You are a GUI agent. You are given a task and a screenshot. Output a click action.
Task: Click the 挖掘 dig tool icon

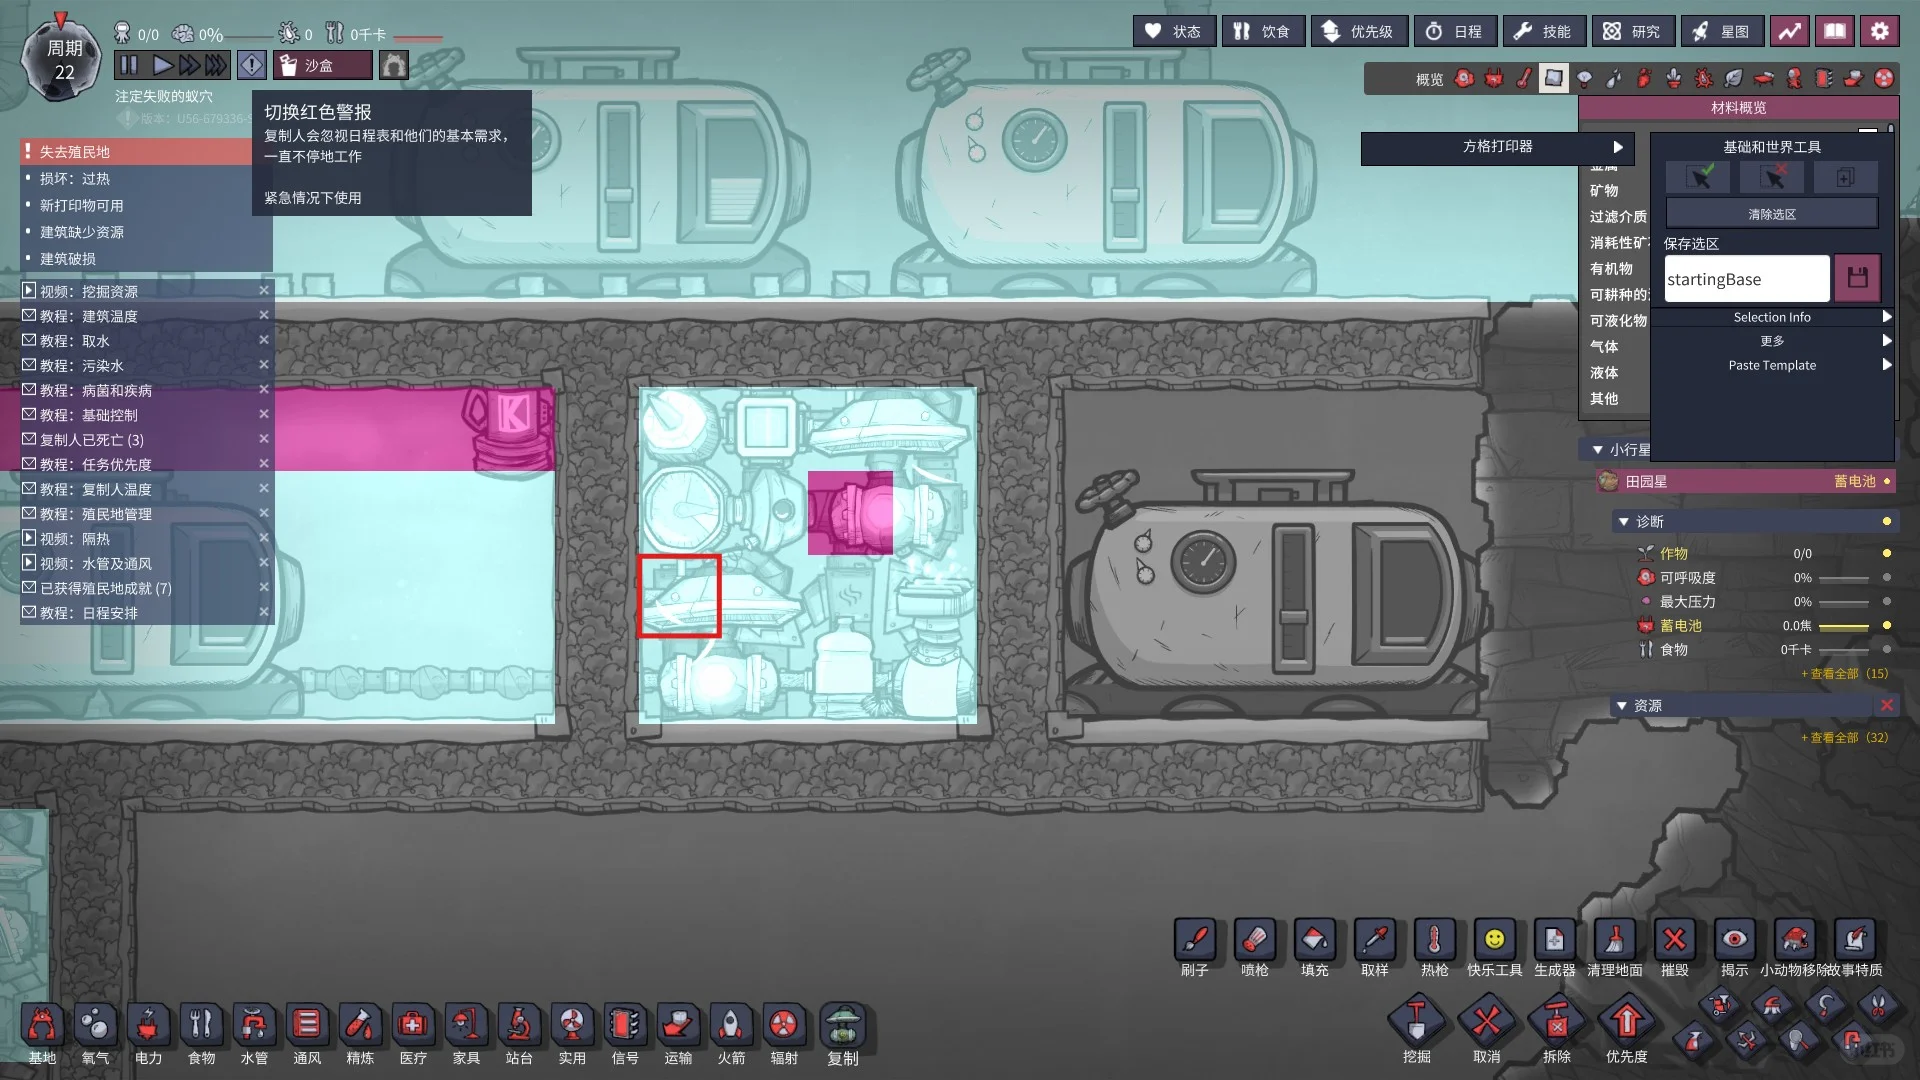(1416, 1022)
